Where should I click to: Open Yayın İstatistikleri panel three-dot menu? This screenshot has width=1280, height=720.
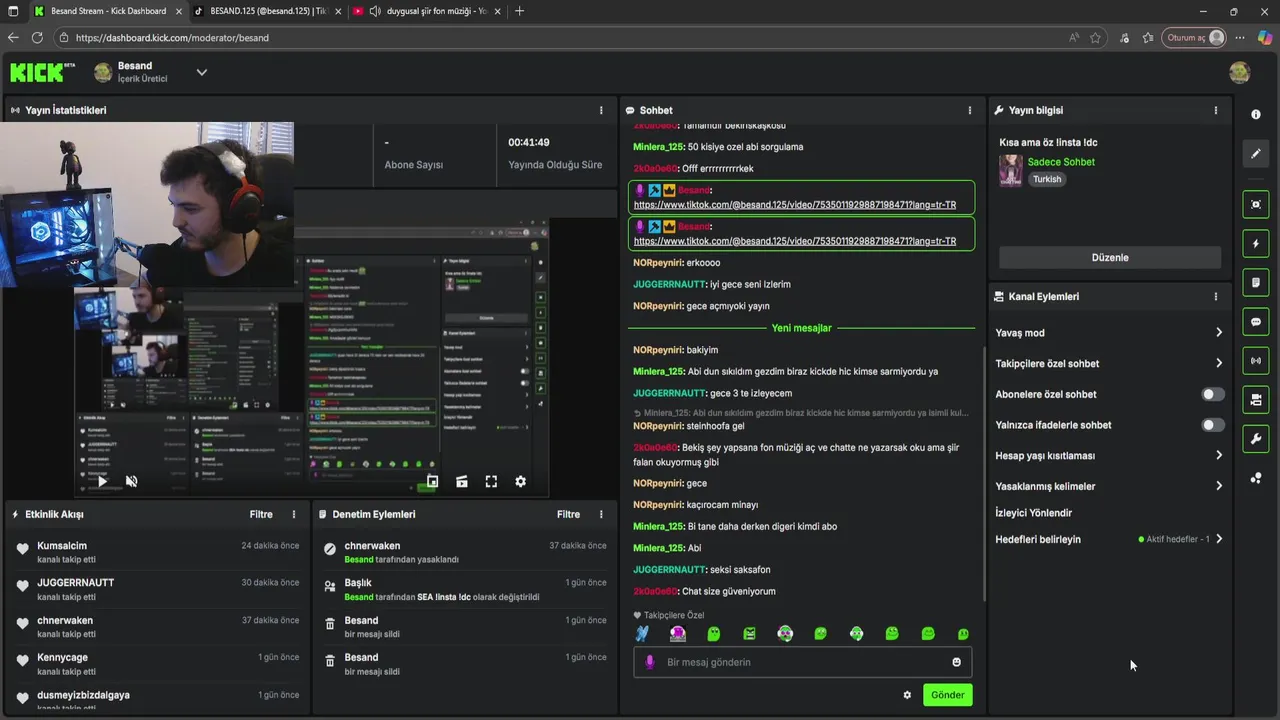(x=601, y=110)
